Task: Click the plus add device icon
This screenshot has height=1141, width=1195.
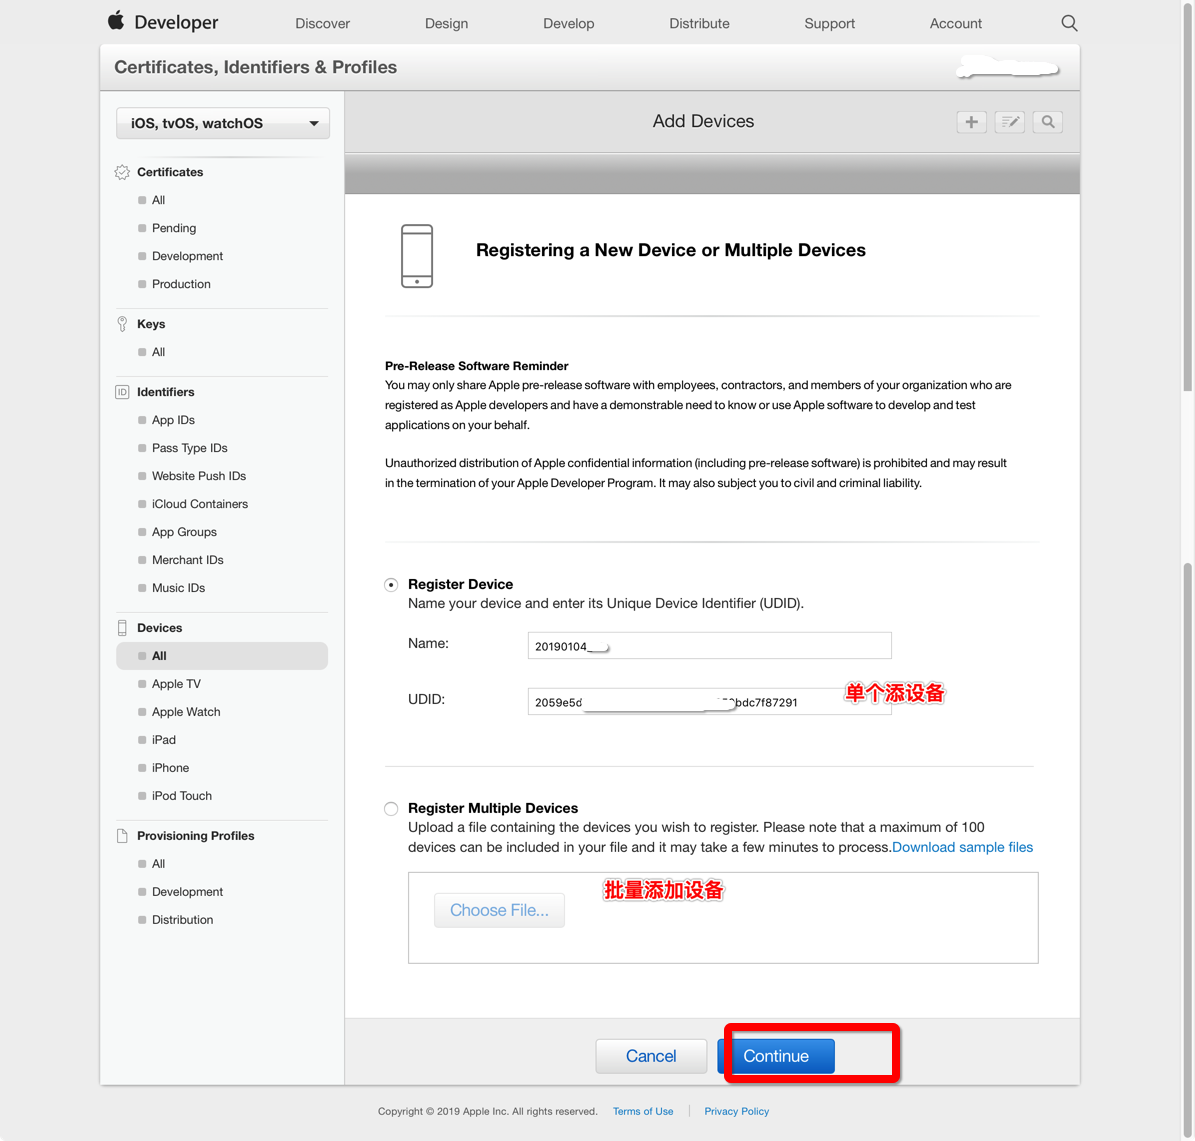Action: click(x=971, y=122)
